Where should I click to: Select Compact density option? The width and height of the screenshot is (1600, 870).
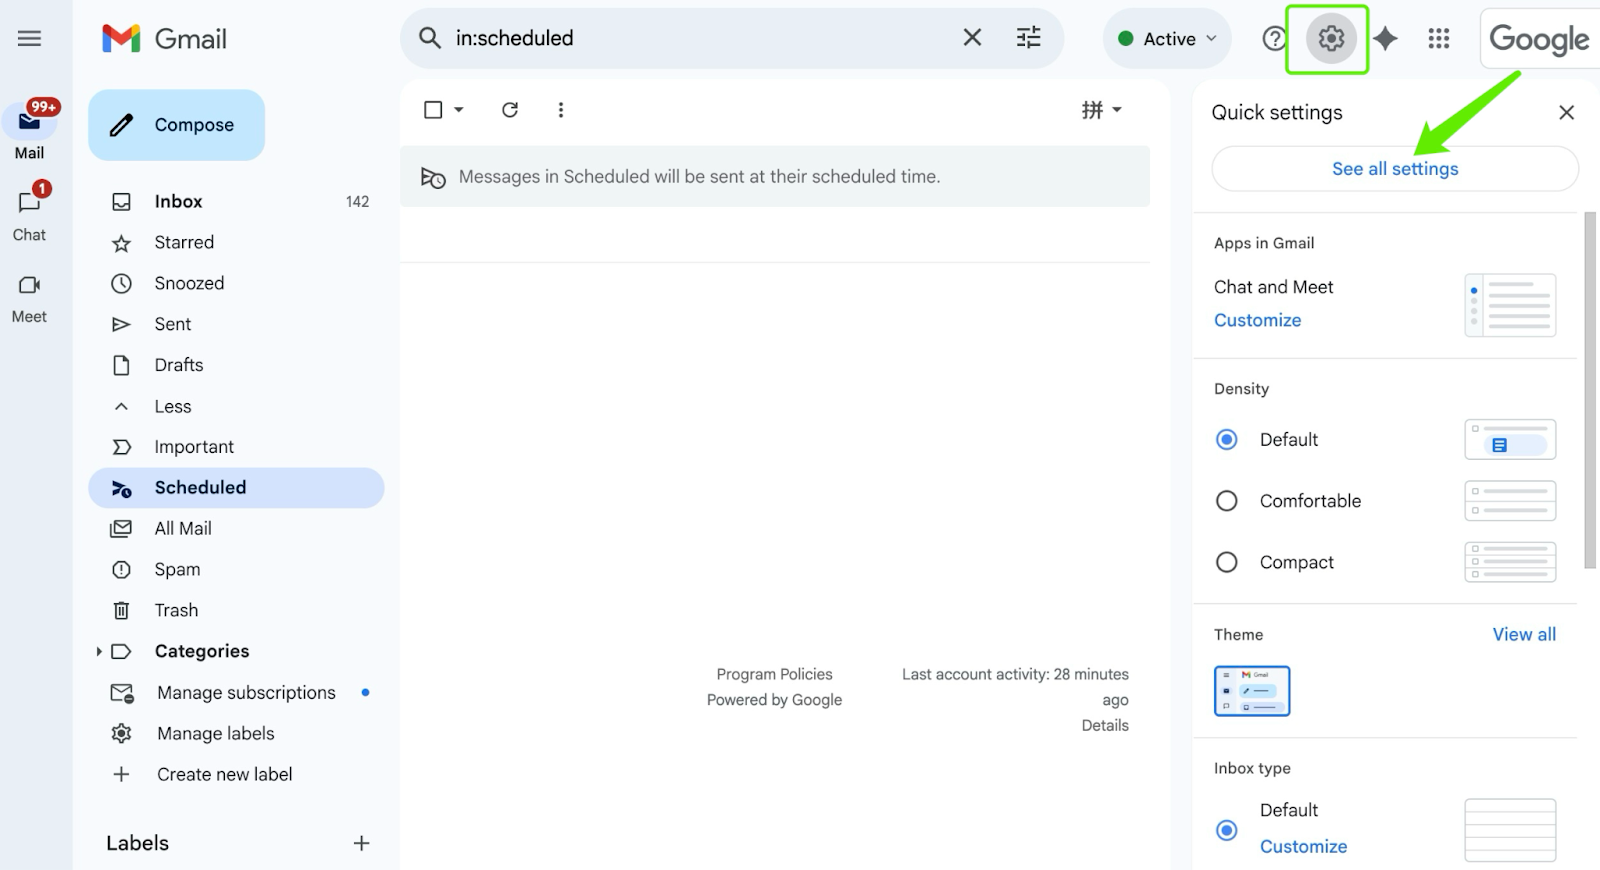click(1227, 562)
